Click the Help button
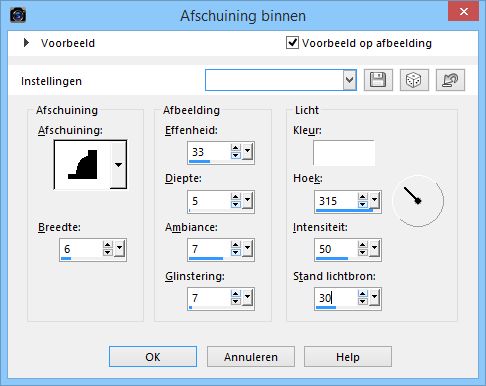486x386 pixels. pos(348,357)
